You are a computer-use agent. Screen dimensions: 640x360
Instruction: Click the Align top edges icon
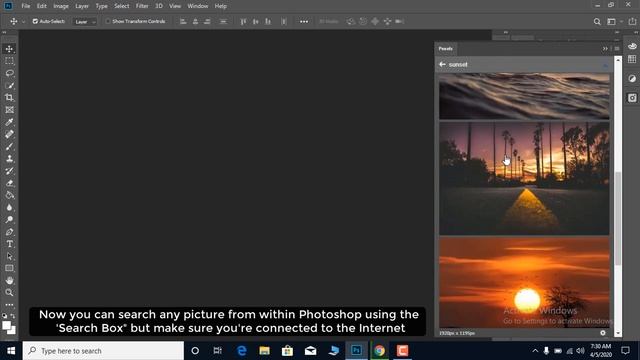243,21
